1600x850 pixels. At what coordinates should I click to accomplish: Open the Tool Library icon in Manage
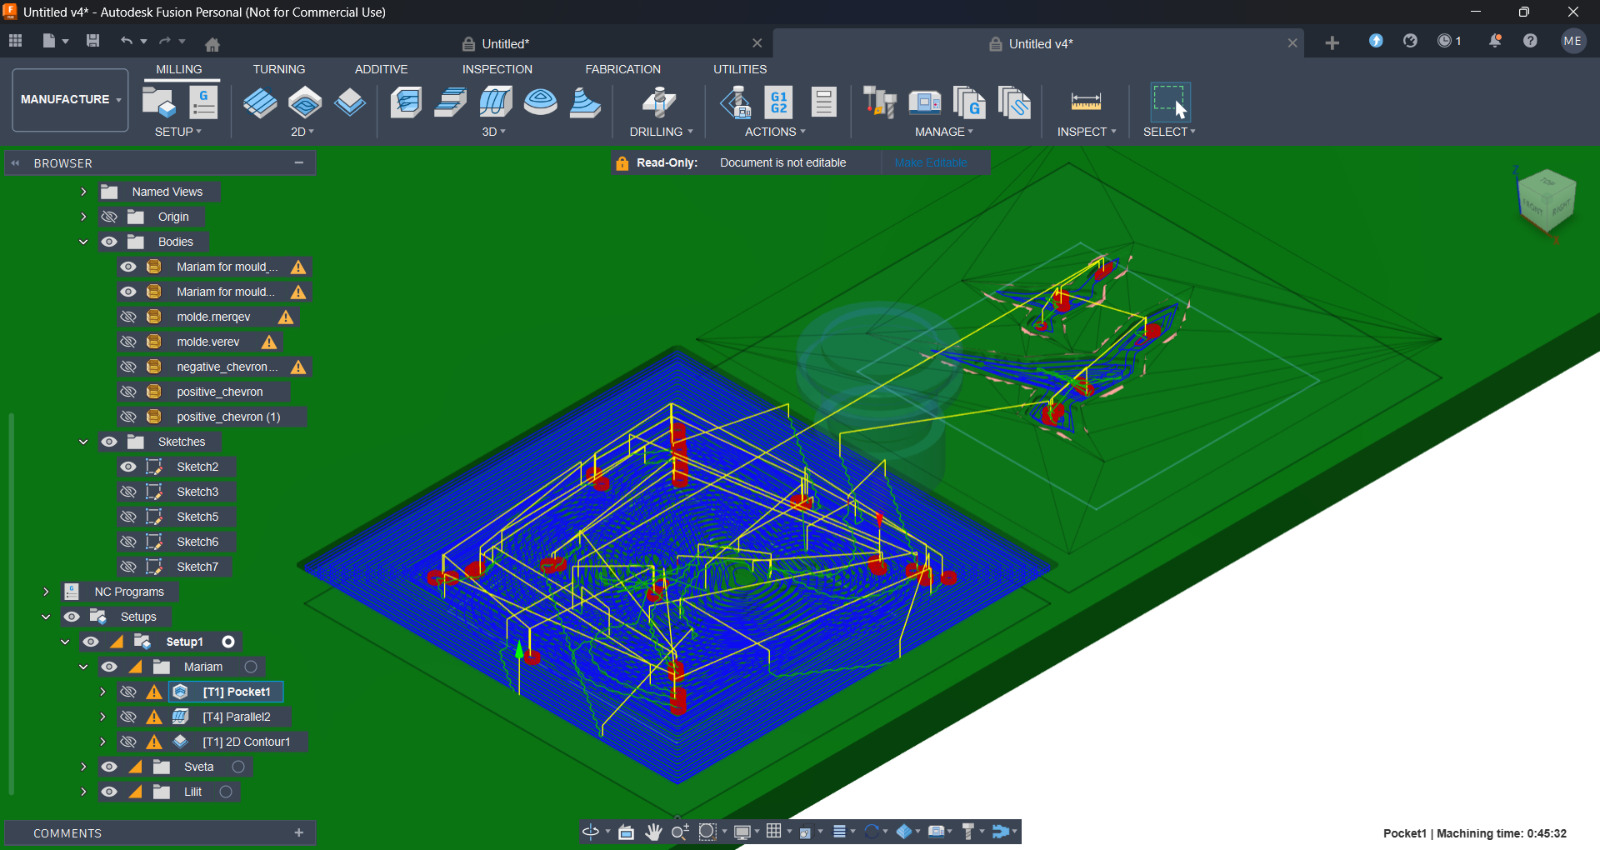(879, 102)
